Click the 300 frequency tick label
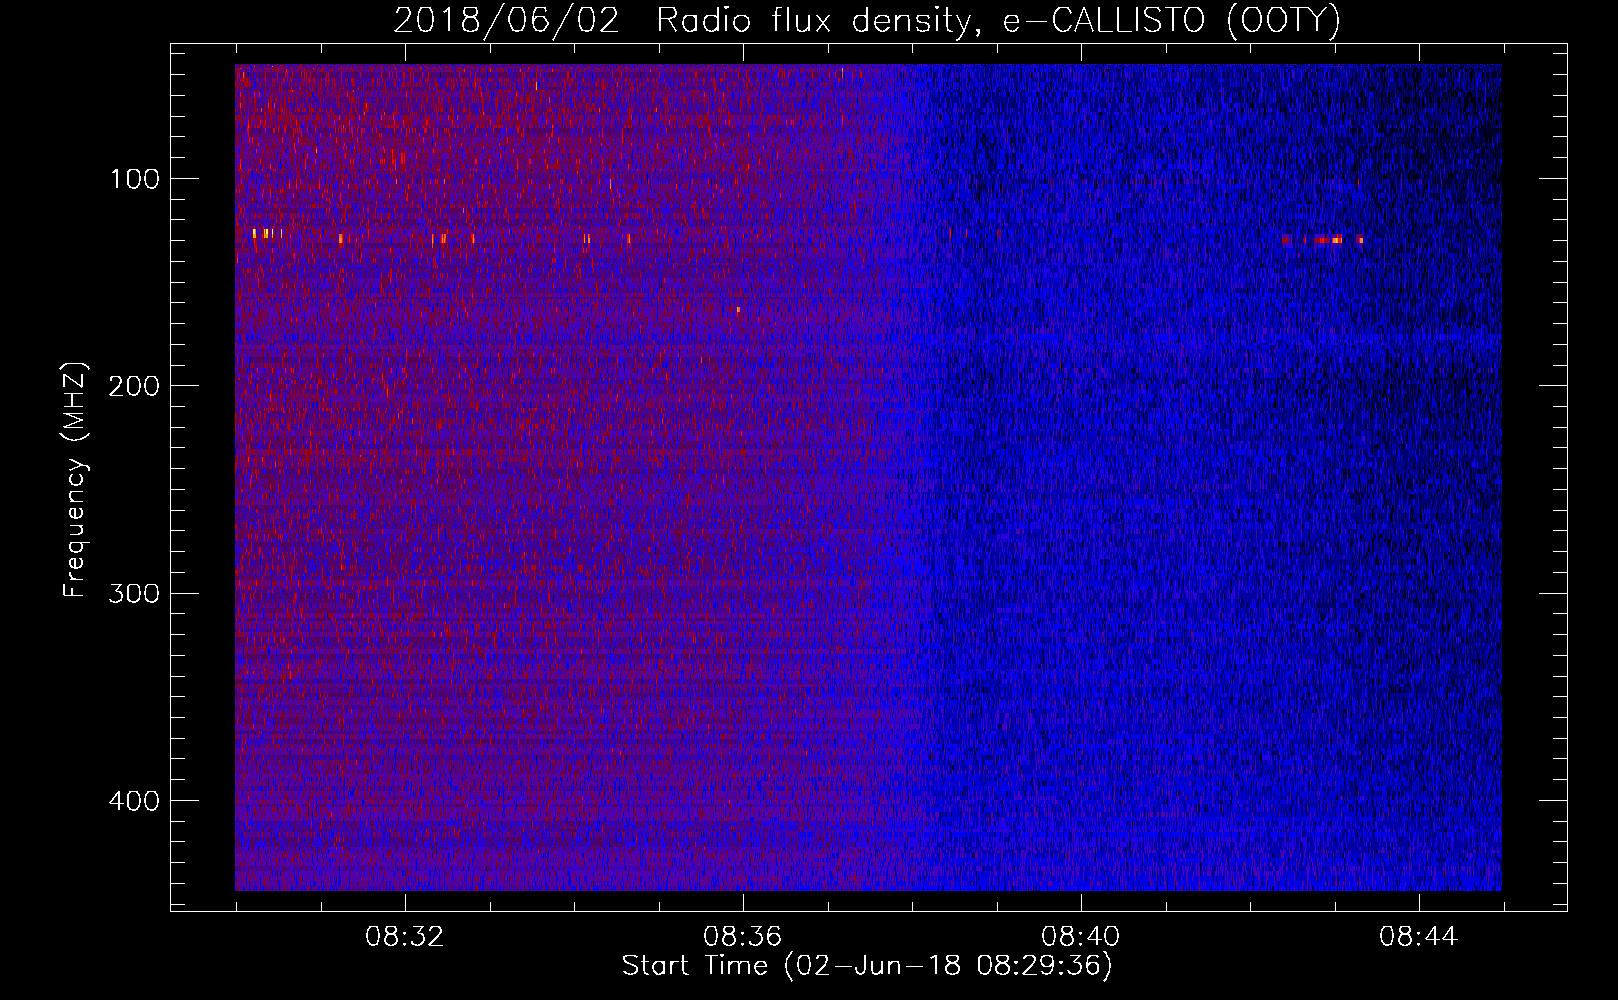The width and height of the screenshot is (1618, 1000). [x=134, y=593]
